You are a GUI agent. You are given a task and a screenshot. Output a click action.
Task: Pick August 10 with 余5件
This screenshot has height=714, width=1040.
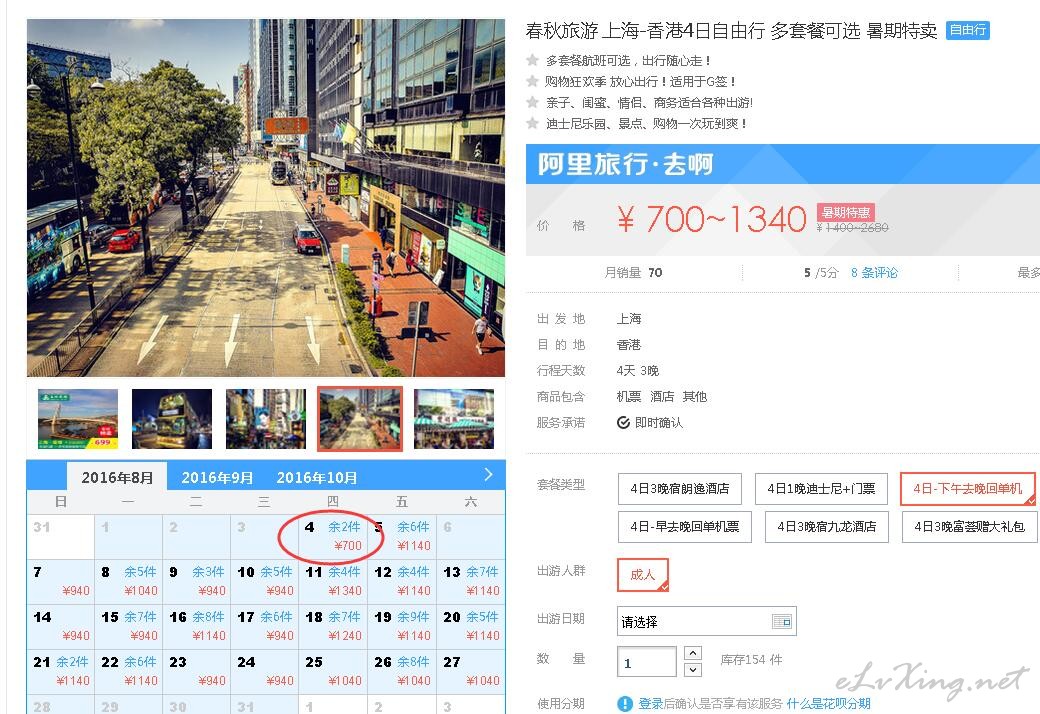tap(265, 581)
